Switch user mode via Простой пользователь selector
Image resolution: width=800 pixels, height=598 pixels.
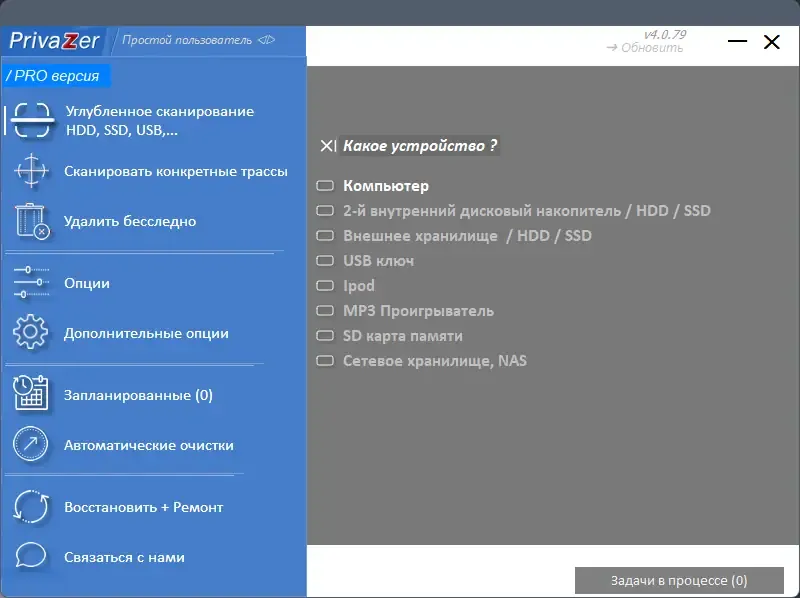click(198, 40)
